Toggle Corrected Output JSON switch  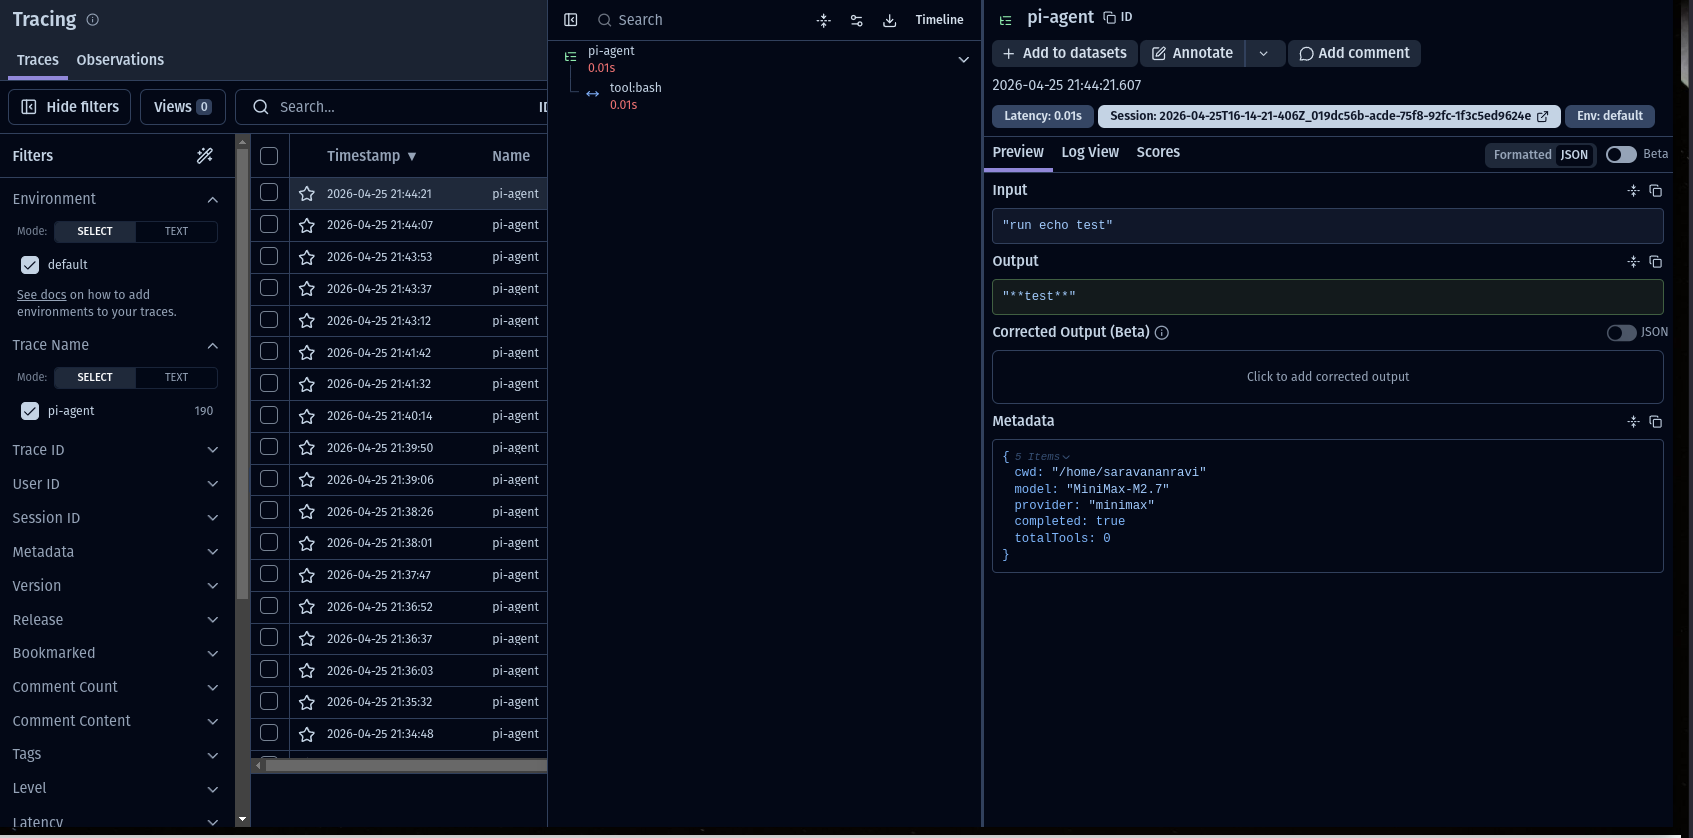click(x=1621, y=332)
